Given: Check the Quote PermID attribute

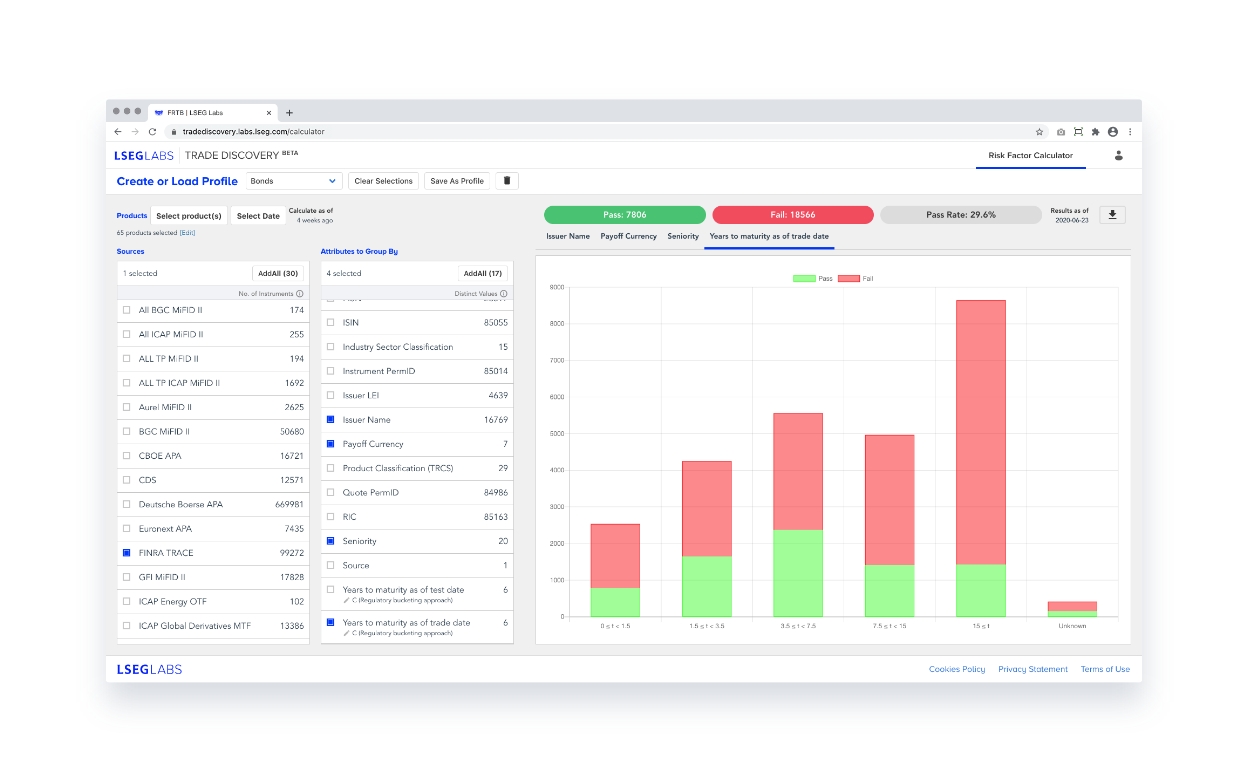Looking at the screenshot, I should (331, 492).
